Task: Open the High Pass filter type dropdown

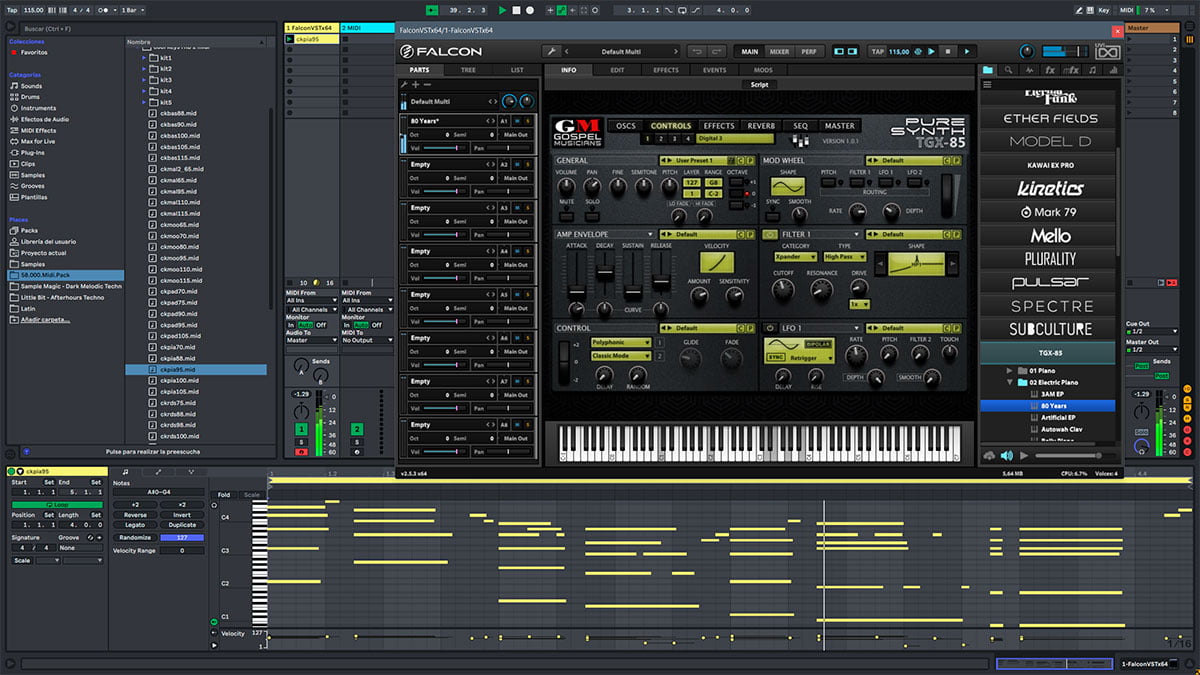Action: tap(845, 257)
